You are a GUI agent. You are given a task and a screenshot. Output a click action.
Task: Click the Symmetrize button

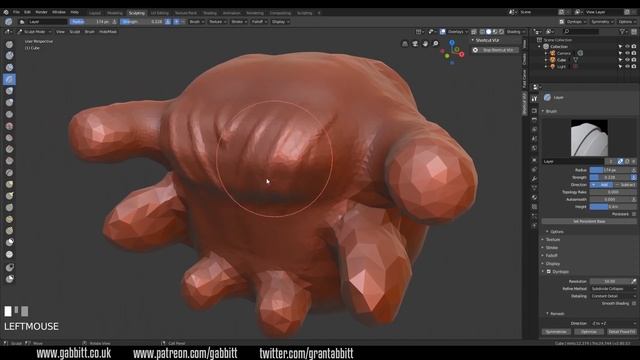tap(556, 332)
